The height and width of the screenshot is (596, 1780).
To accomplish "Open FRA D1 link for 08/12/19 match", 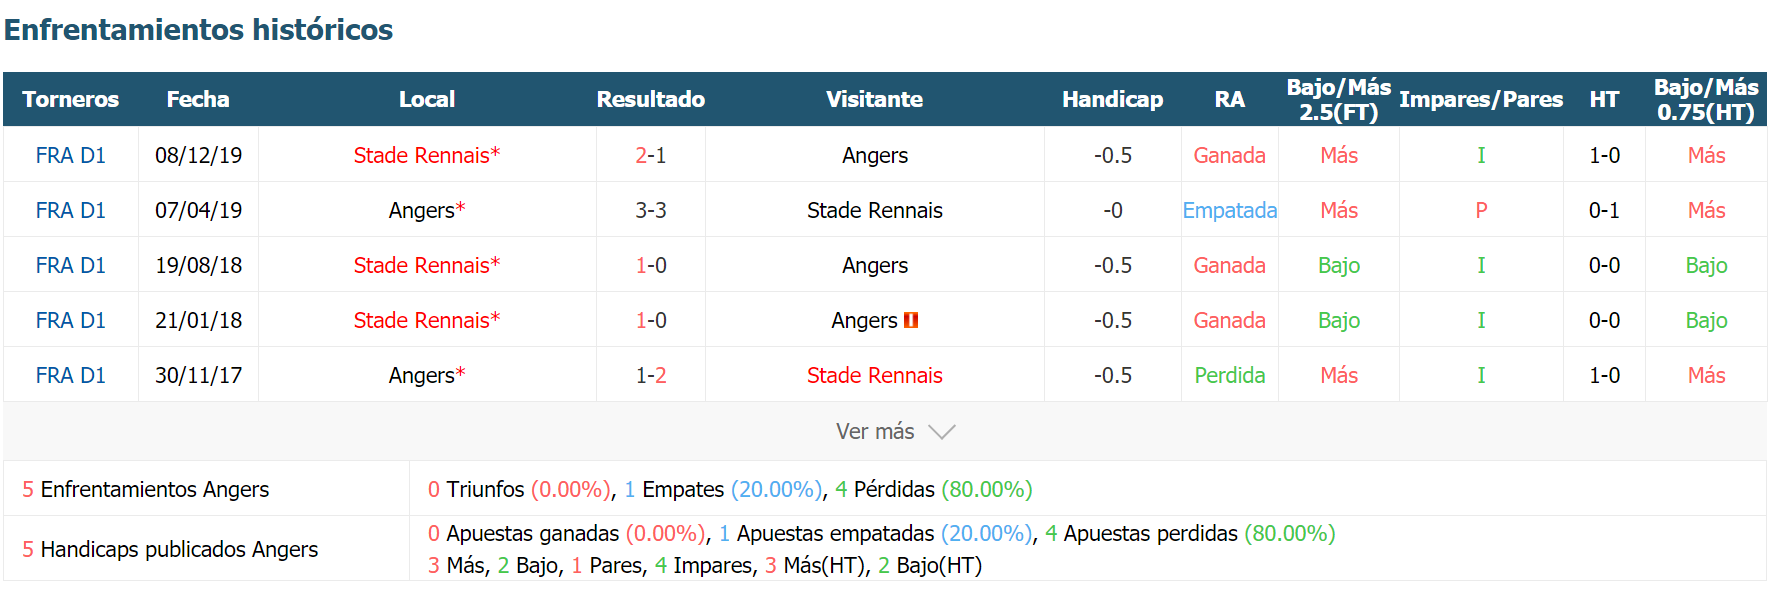I will [71, 155].
